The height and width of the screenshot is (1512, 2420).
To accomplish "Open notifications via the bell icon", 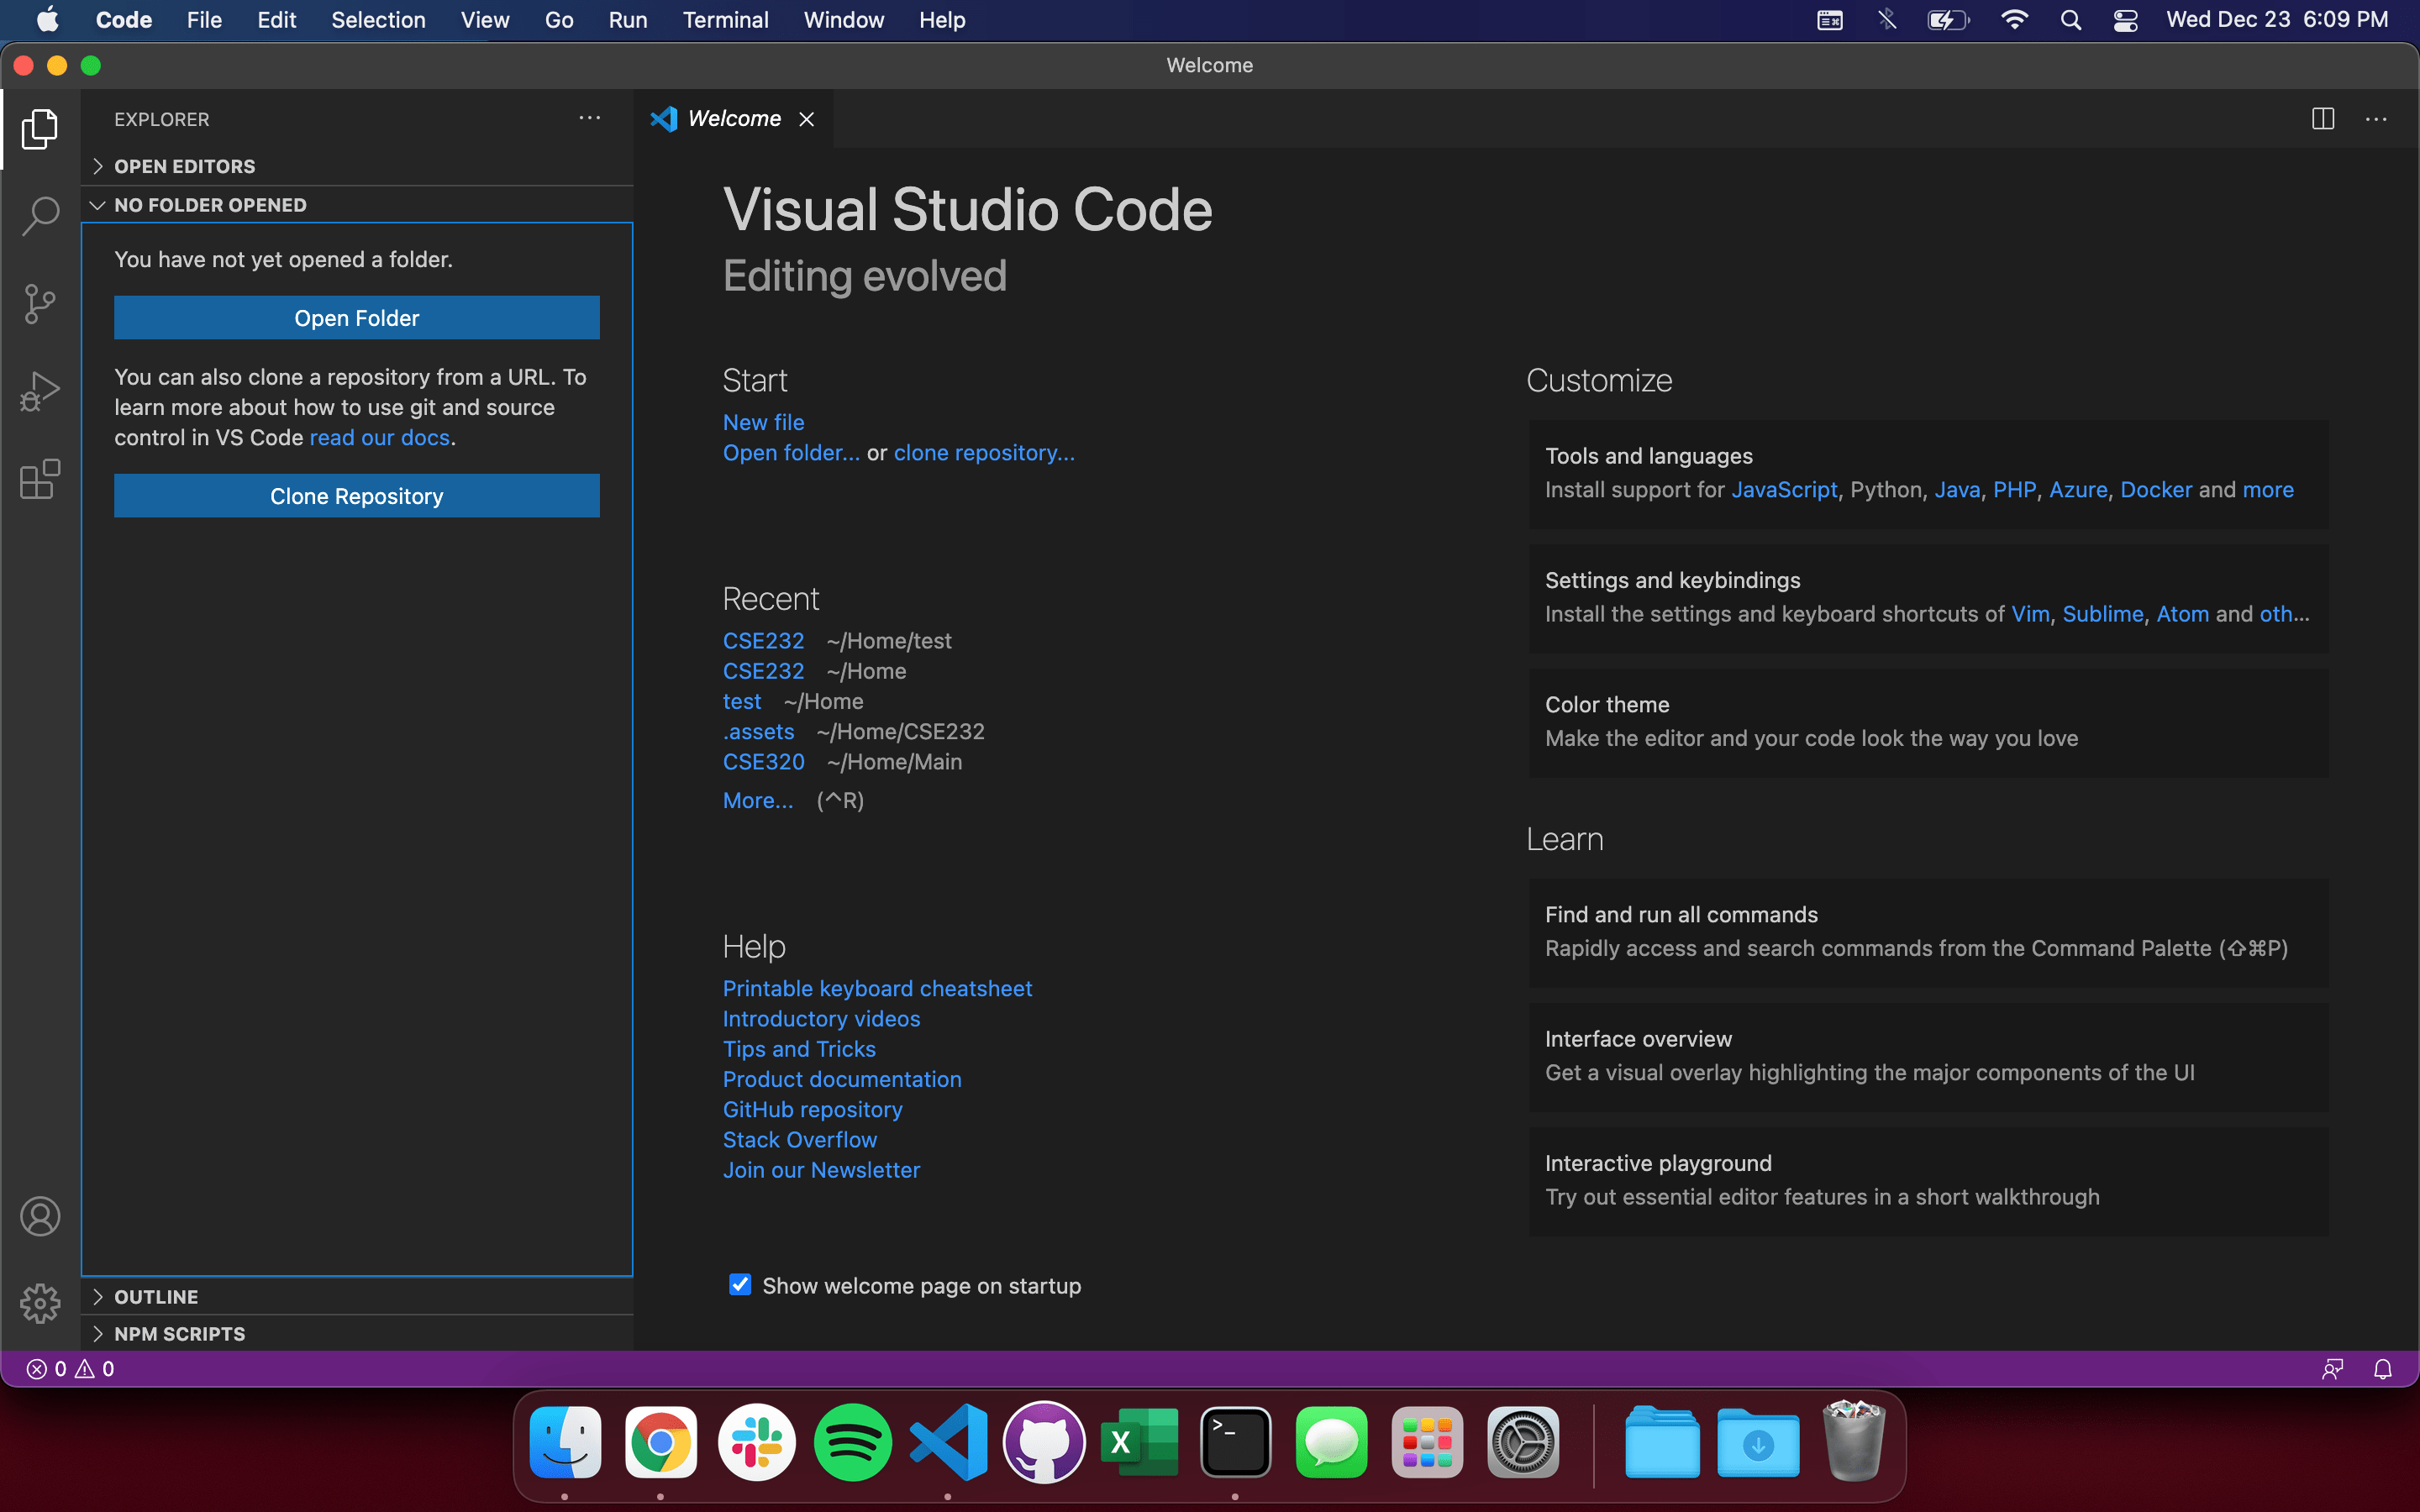I will pyautogui.click(x=2383, y=1368).
